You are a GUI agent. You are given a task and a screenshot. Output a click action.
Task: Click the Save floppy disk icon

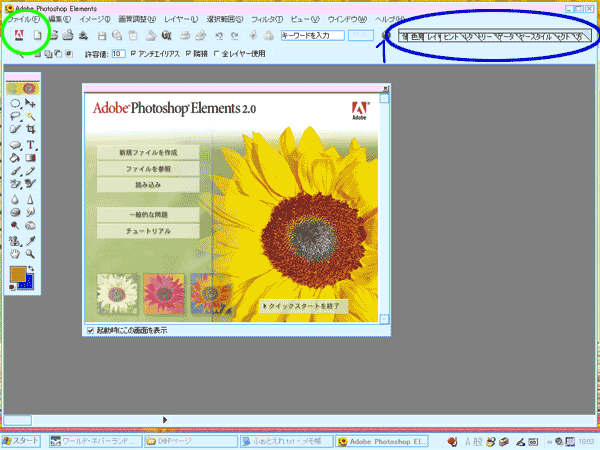pyautogui.click(x=102, y=36)
